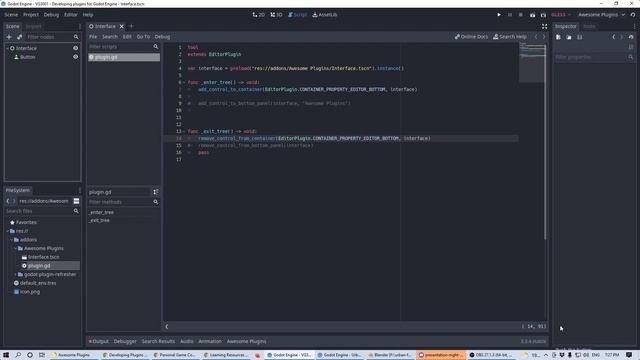Collapse the res:// folder
Image resolution: width=640 pixels, height=360 pixels.
pos(7,231)
